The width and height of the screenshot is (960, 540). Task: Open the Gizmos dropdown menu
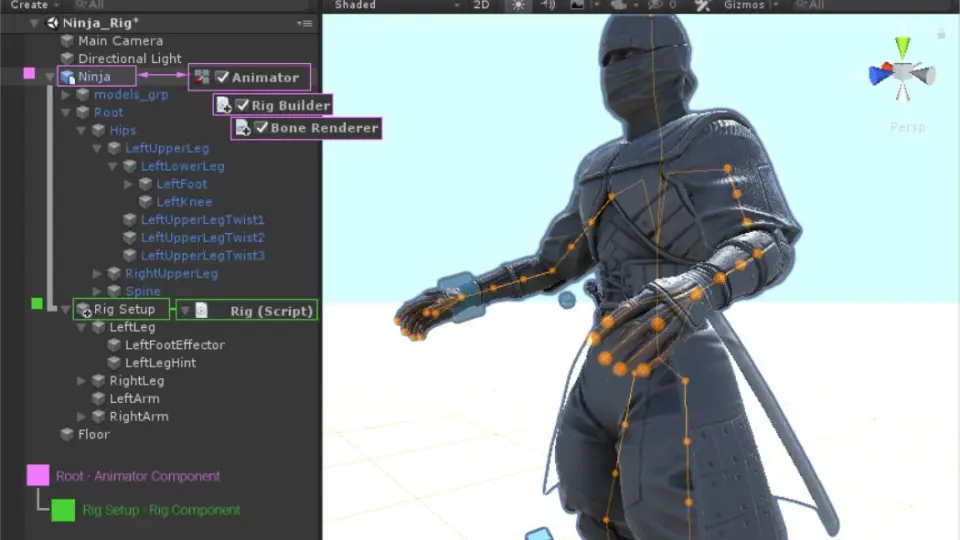pyautogui.click(x=751, y=5)
